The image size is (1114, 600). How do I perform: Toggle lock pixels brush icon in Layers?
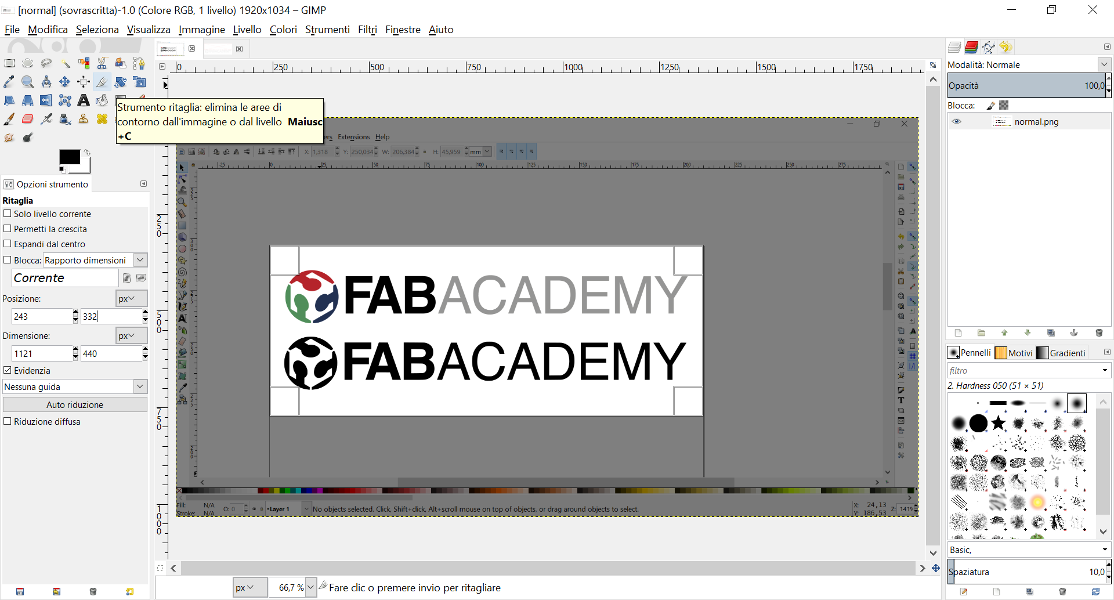[990, 105]
